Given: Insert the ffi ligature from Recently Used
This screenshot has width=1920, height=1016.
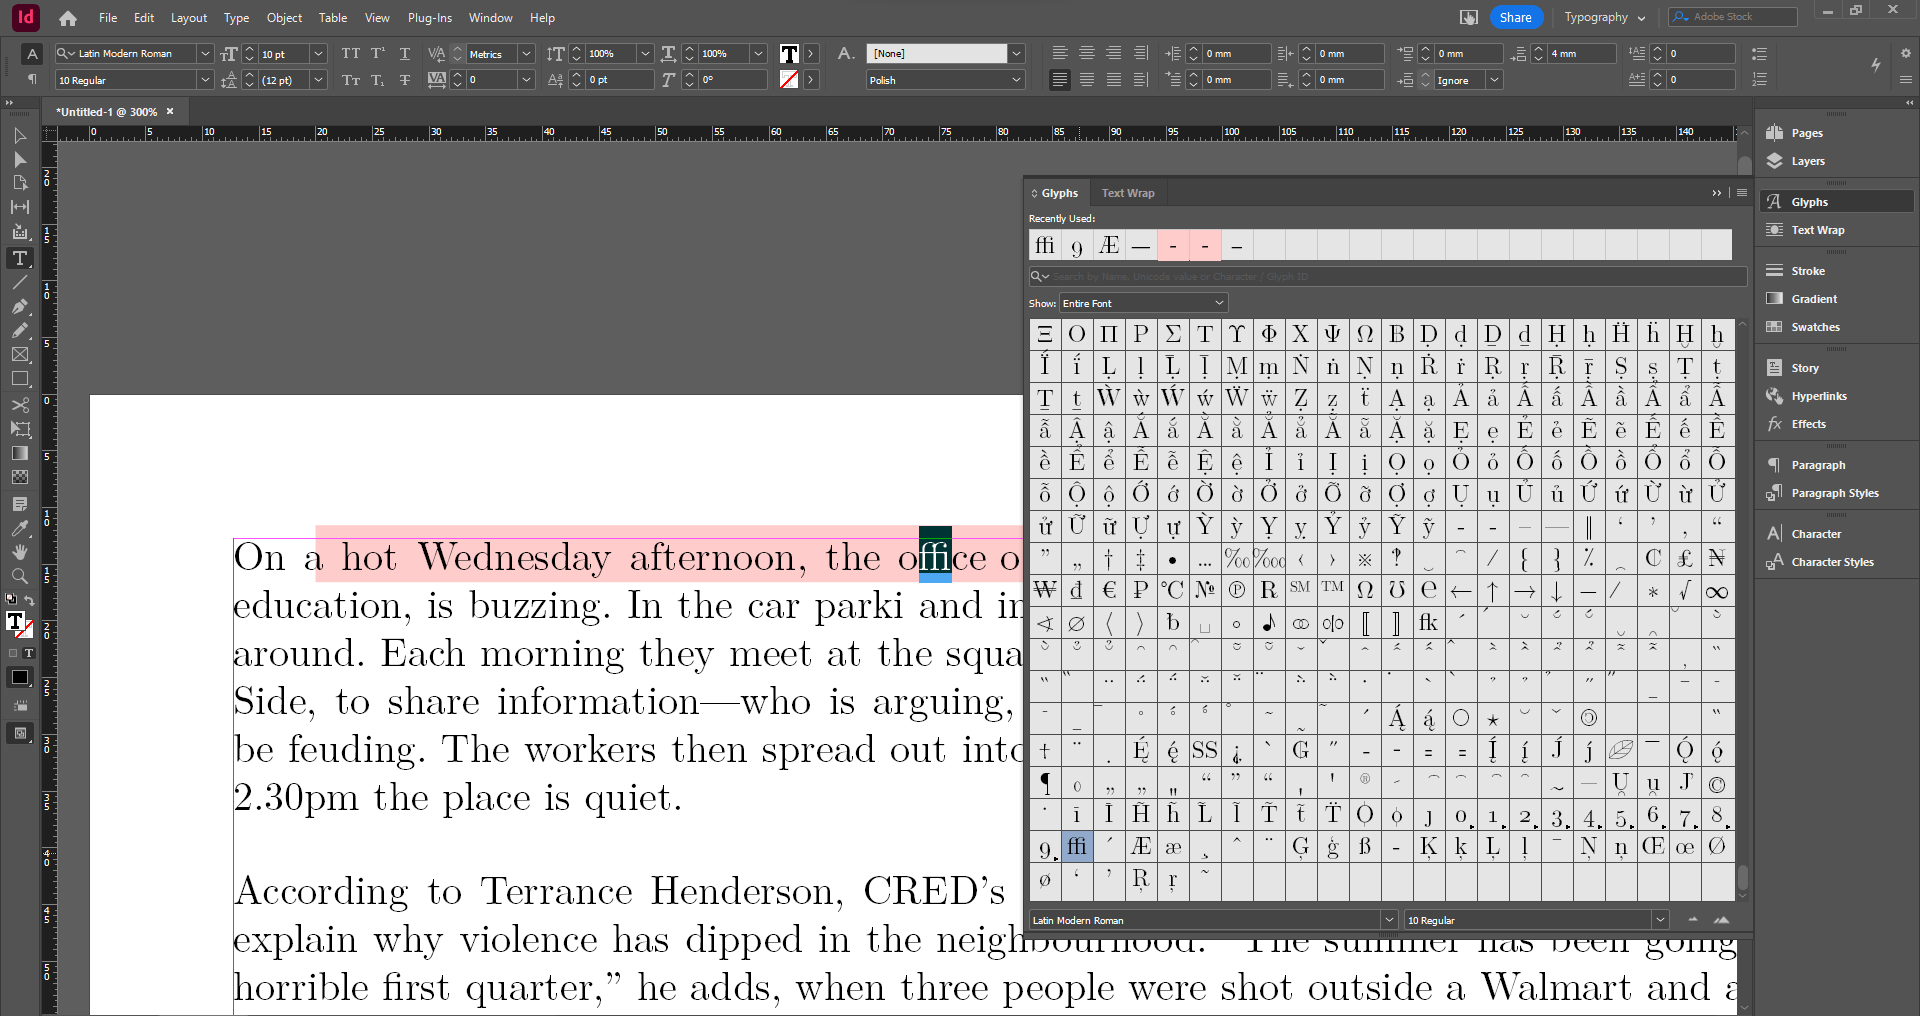Looking at the screenshot, I should 1045,245.
